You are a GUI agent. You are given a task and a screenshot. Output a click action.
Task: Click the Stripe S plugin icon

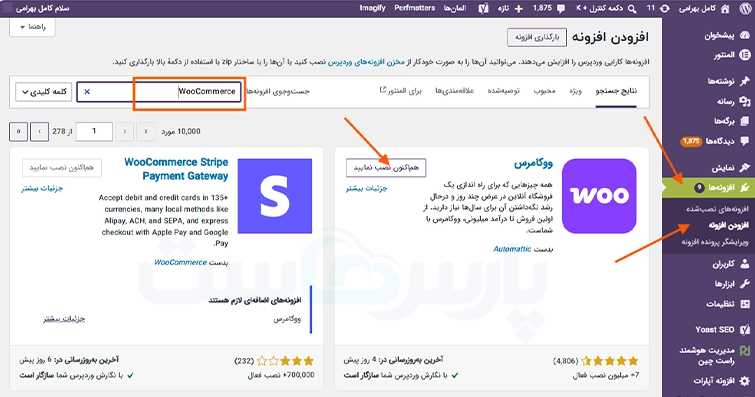tap(275, 196)
